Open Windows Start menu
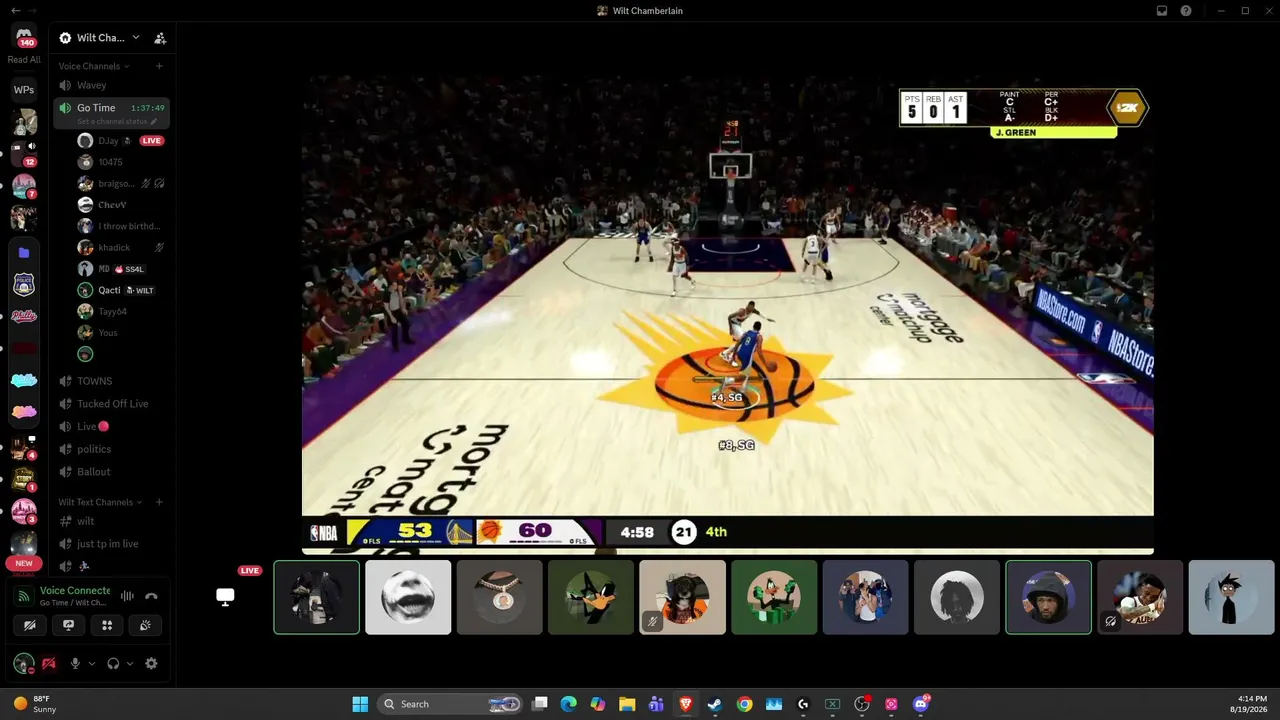 (360, 704)
